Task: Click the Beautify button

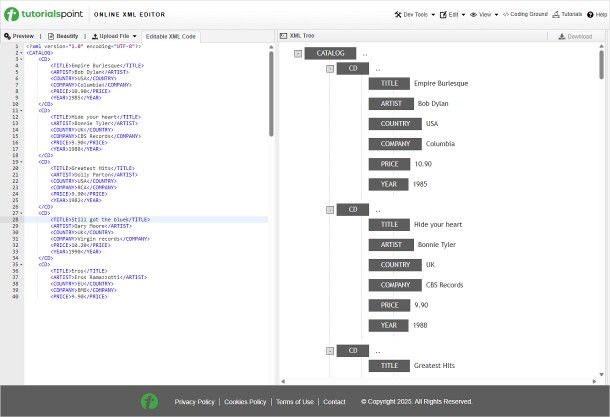Action: coord(63,36)
